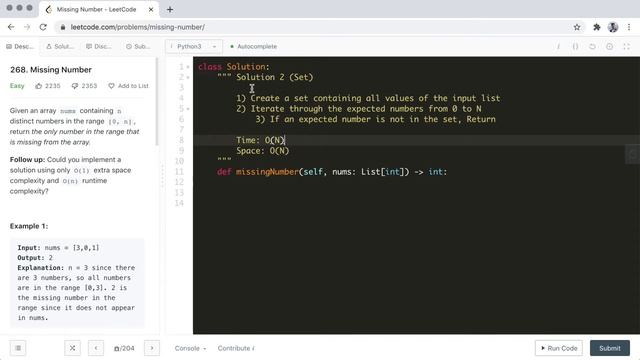Click the thumbs-down dislike icon
640x360 pixels.
coord(75,86)
